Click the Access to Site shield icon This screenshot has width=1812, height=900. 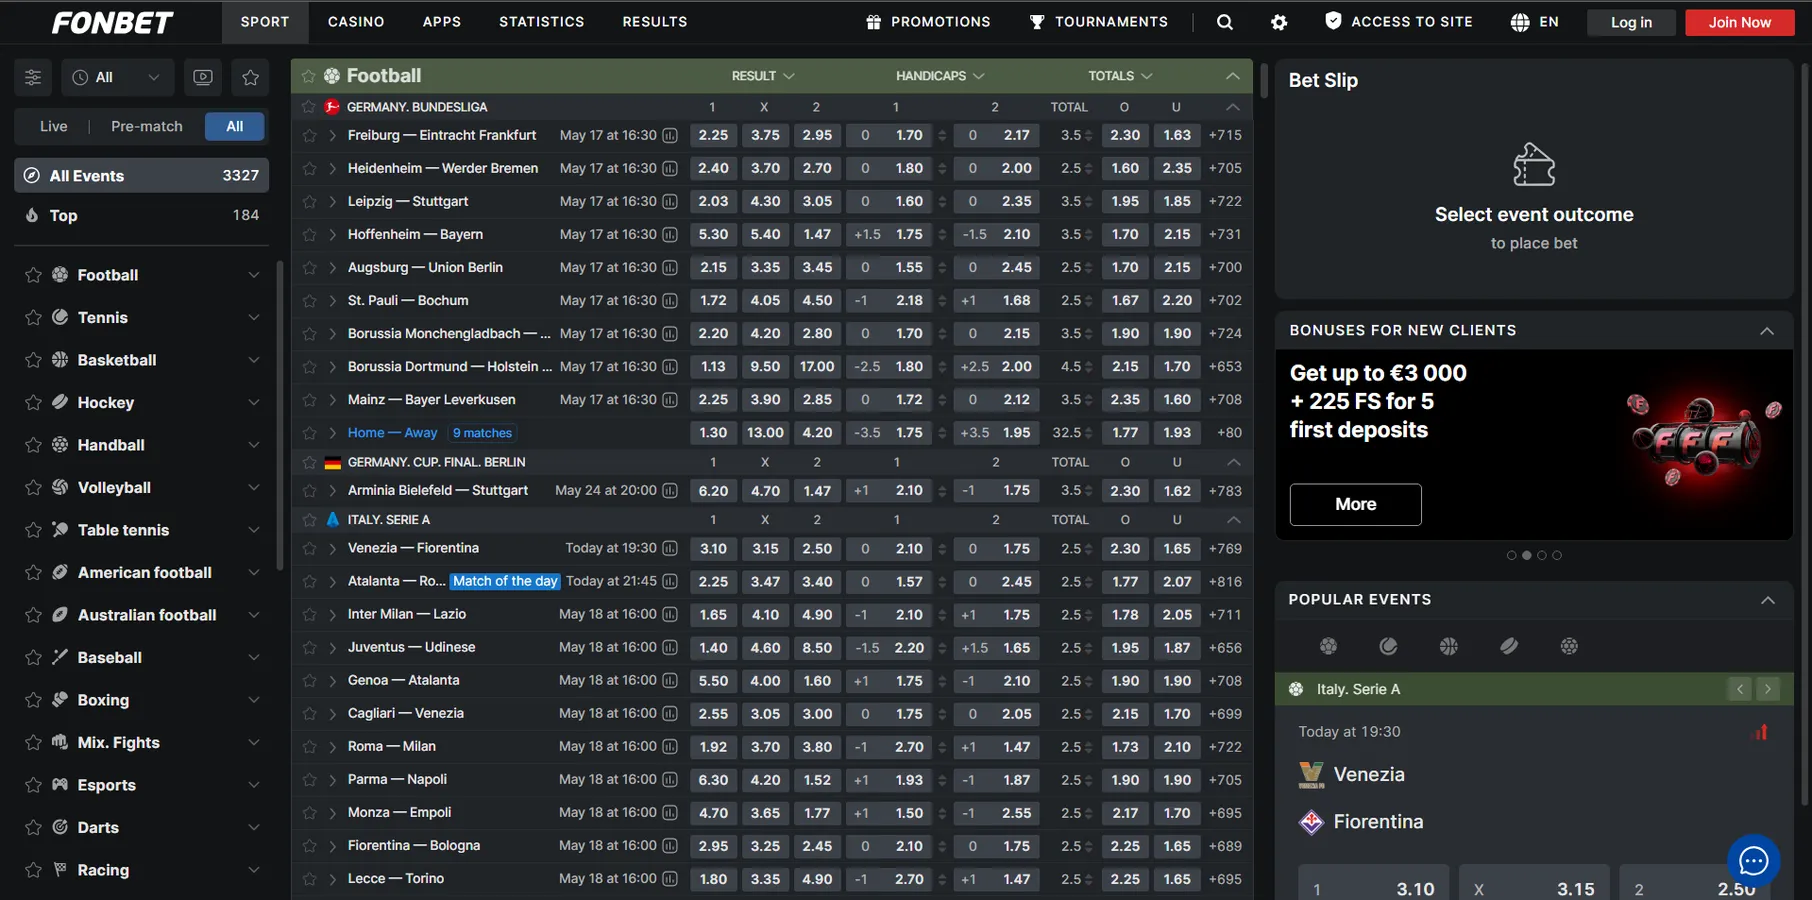(1333, 21)
